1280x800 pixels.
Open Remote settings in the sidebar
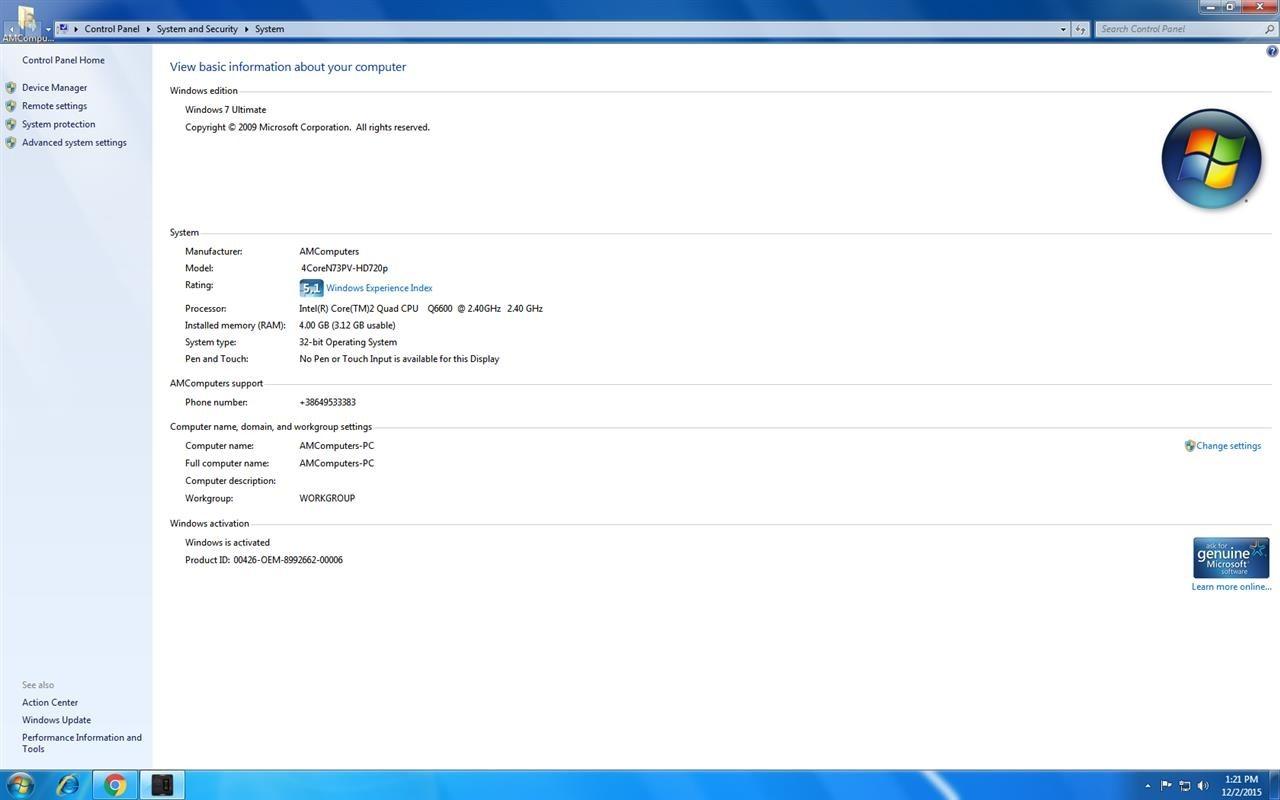(54, 106)
